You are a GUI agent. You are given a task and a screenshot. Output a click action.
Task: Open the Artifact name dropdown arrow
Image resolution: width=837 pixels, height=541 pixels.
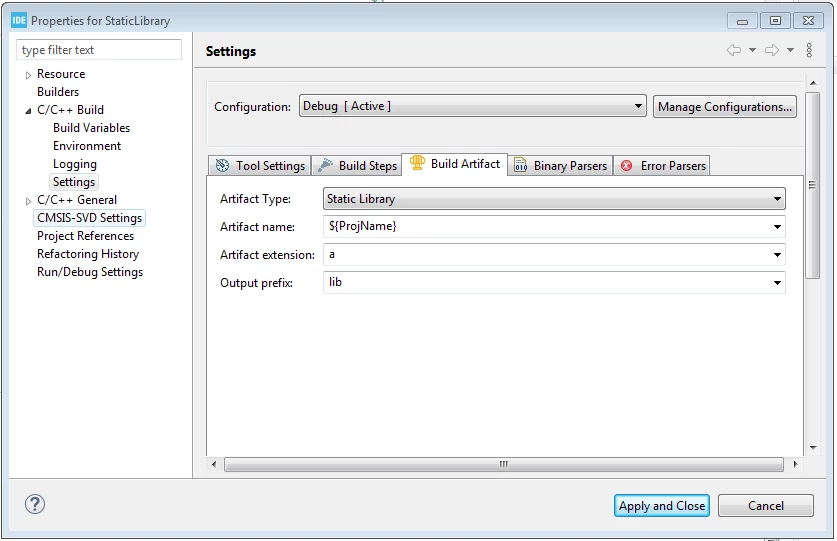[x=777, y=227]
